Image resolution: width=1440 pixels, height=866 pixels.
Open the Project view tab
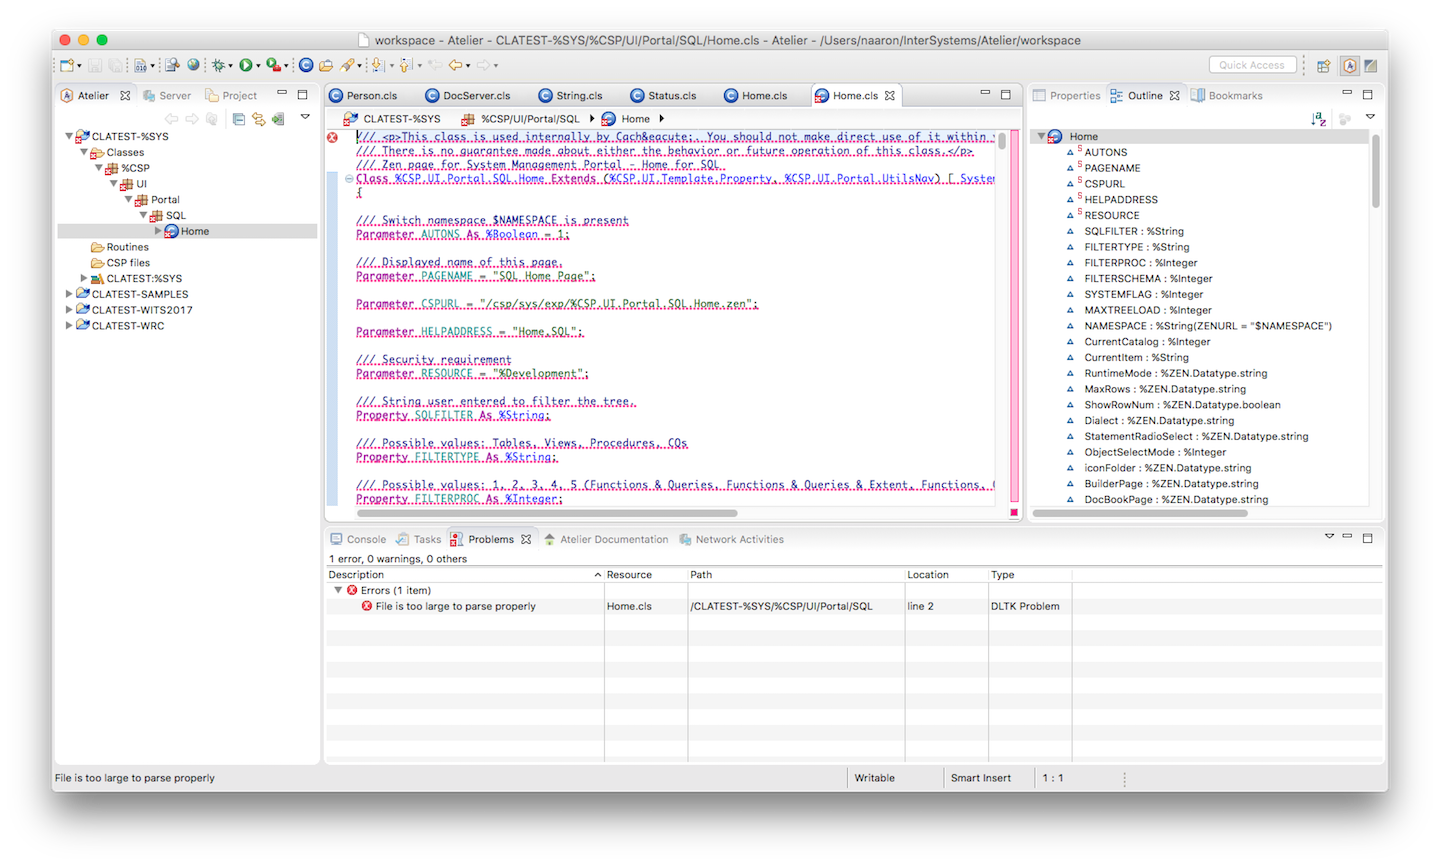(231, 96)
